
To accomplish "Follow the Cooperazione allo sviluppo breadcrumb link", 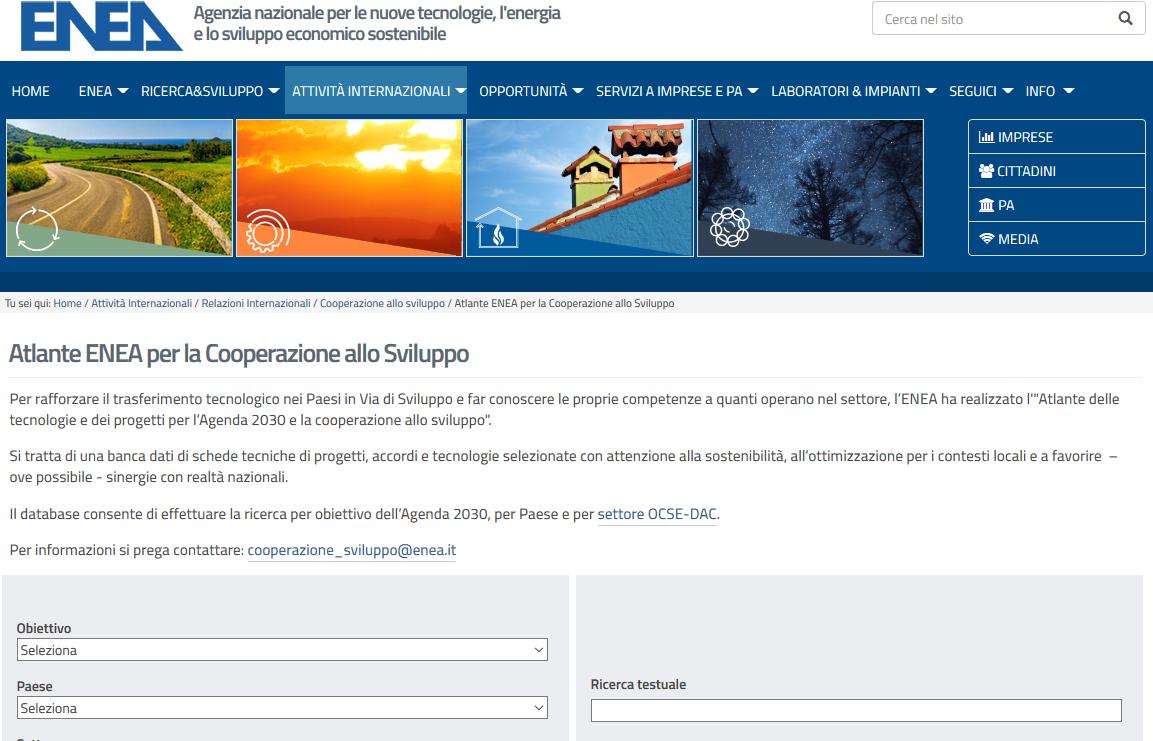I will pyautogui.click(x=382, y=303).
